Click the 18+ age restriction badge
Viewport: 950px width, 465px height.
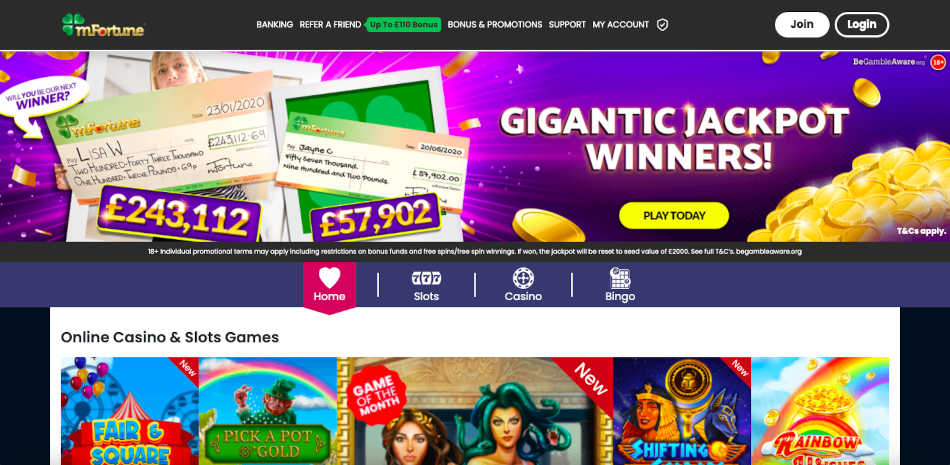click(x=938, y=62)
